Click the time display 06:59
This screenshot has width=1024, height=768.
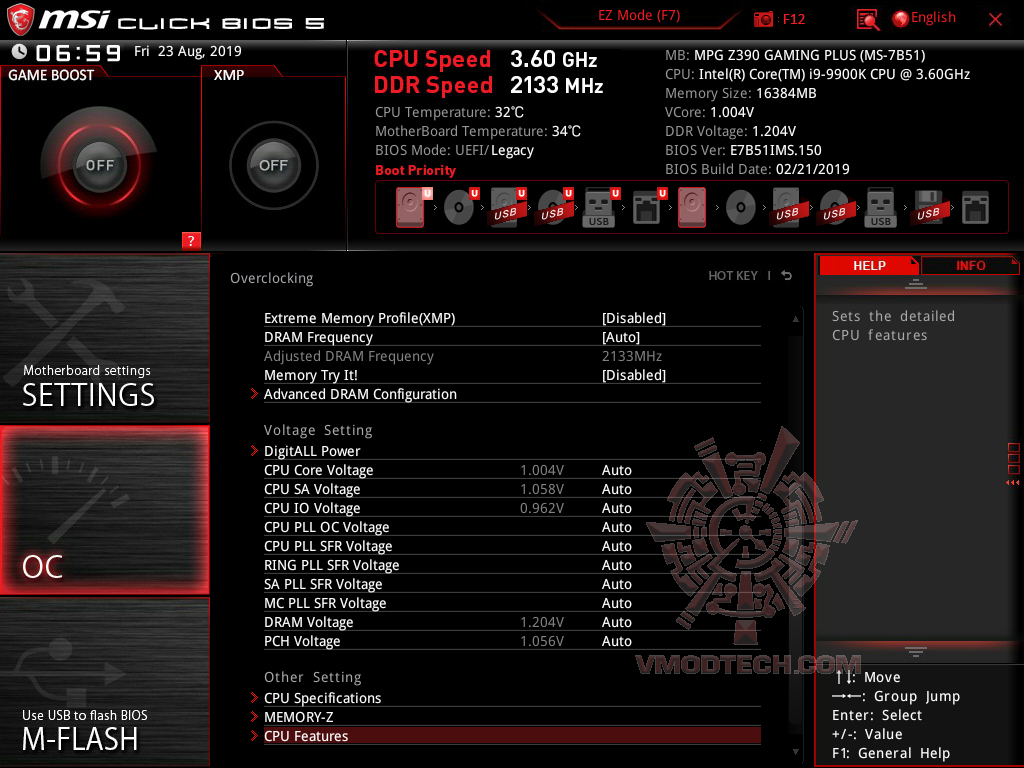click(x=78, y=52)
